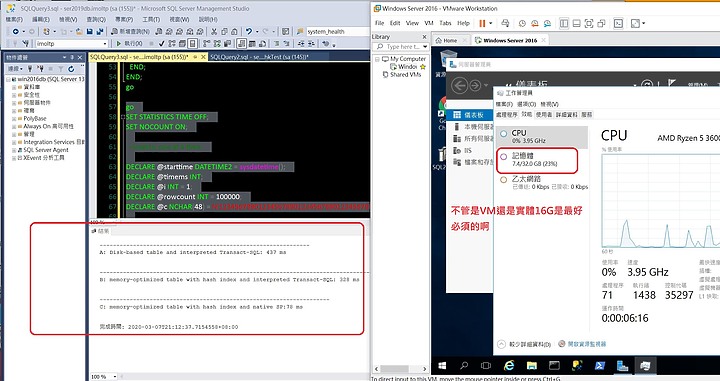
Task: Open the VMware stretch guest dropdown arrow
Action: click(x=644, y=23)
